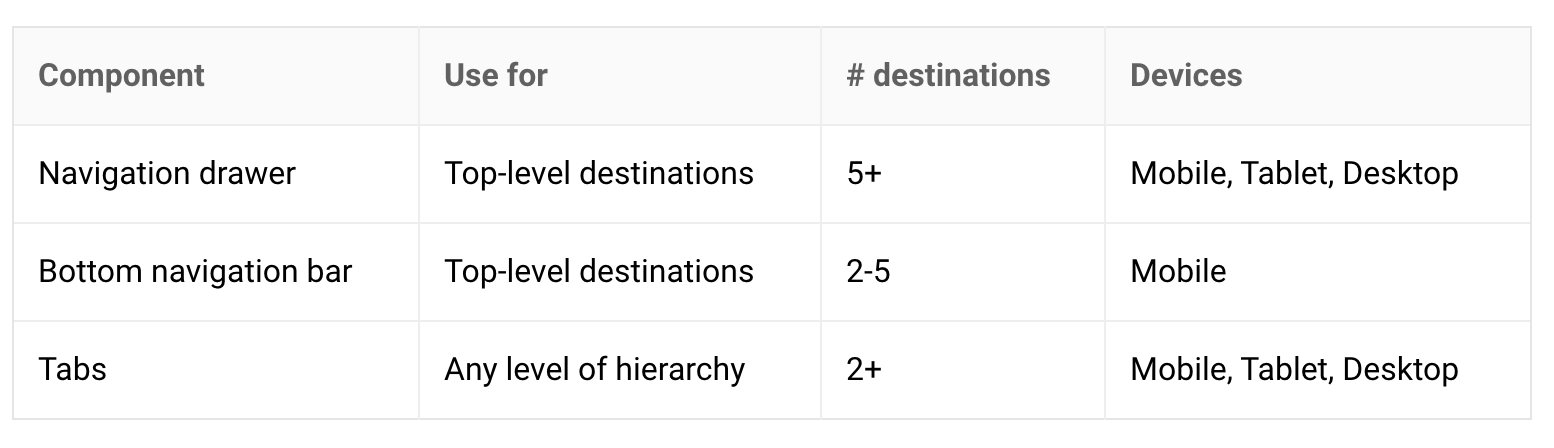Select the Navigation drawer cell
The height and width of the screenshot is (448, 1554).
click(x=167, y=174)
